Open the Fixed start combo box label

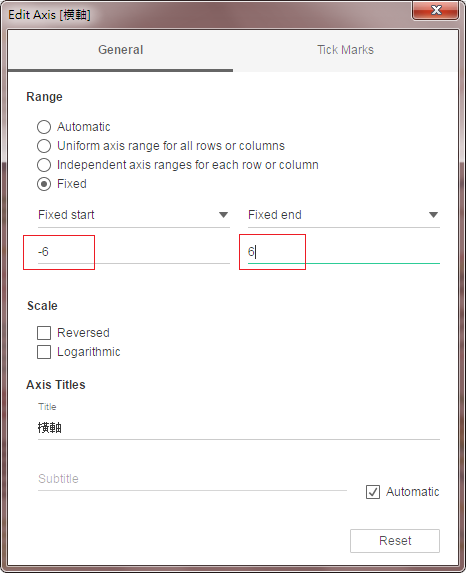click(134, 215)
